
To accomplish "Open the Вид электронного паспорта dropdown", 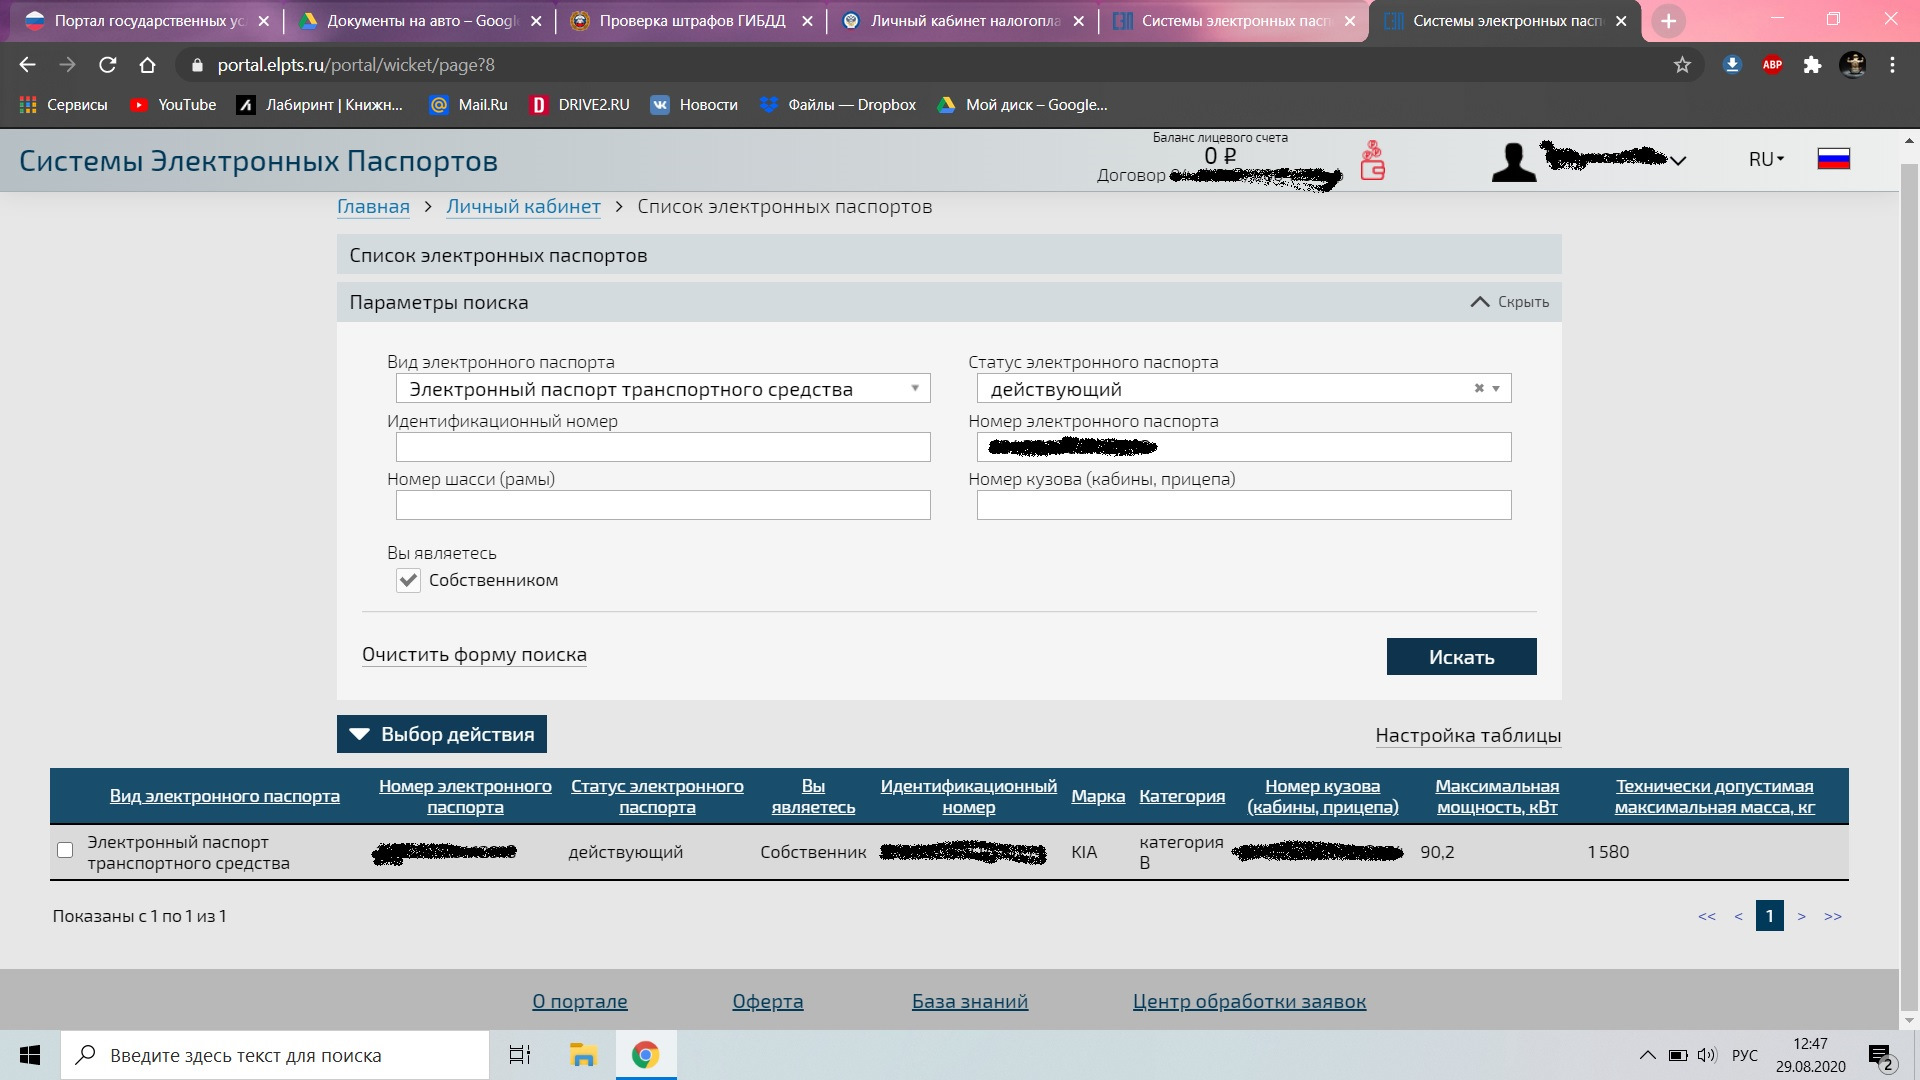I will coord(663,389).
